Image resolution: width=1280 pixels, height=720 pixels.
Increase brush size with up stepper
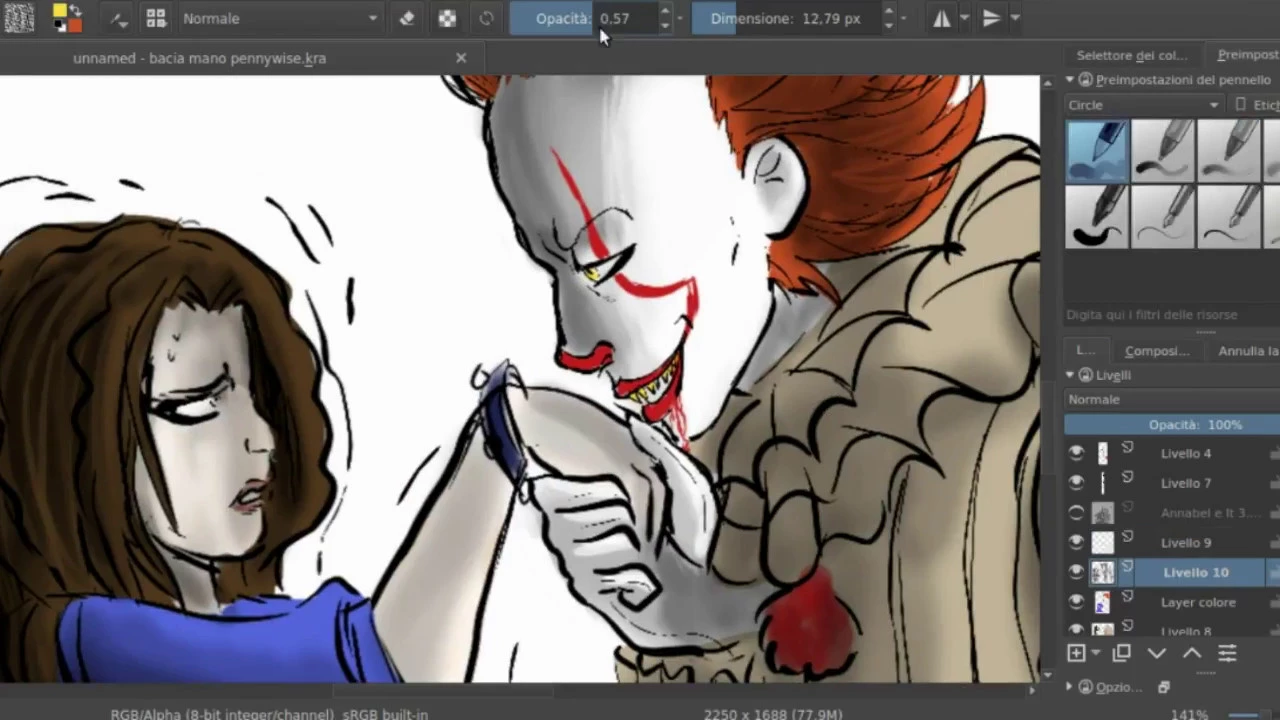pos(887,11)
